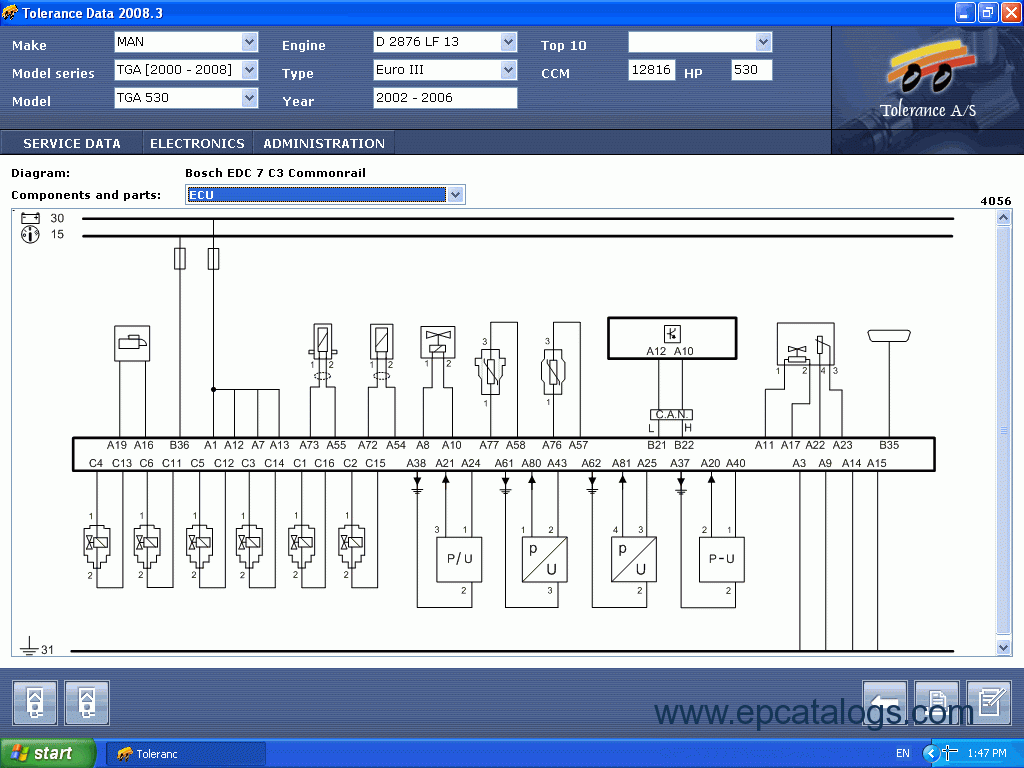The width and height of the screenshot is (1024, 768).
Task: Open the Windows start menu
Action: (x=48, y=754)
